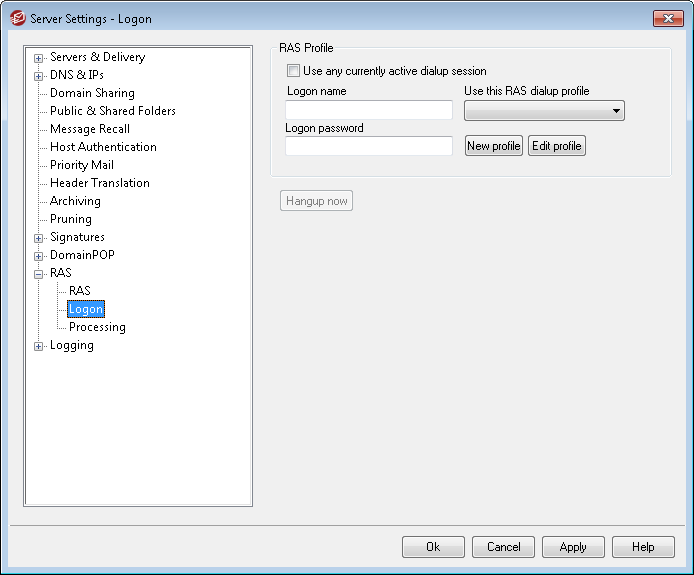The height and width of the screenshot is (575, 694).
Task: Click the New profile button
Action: [494, 146]
